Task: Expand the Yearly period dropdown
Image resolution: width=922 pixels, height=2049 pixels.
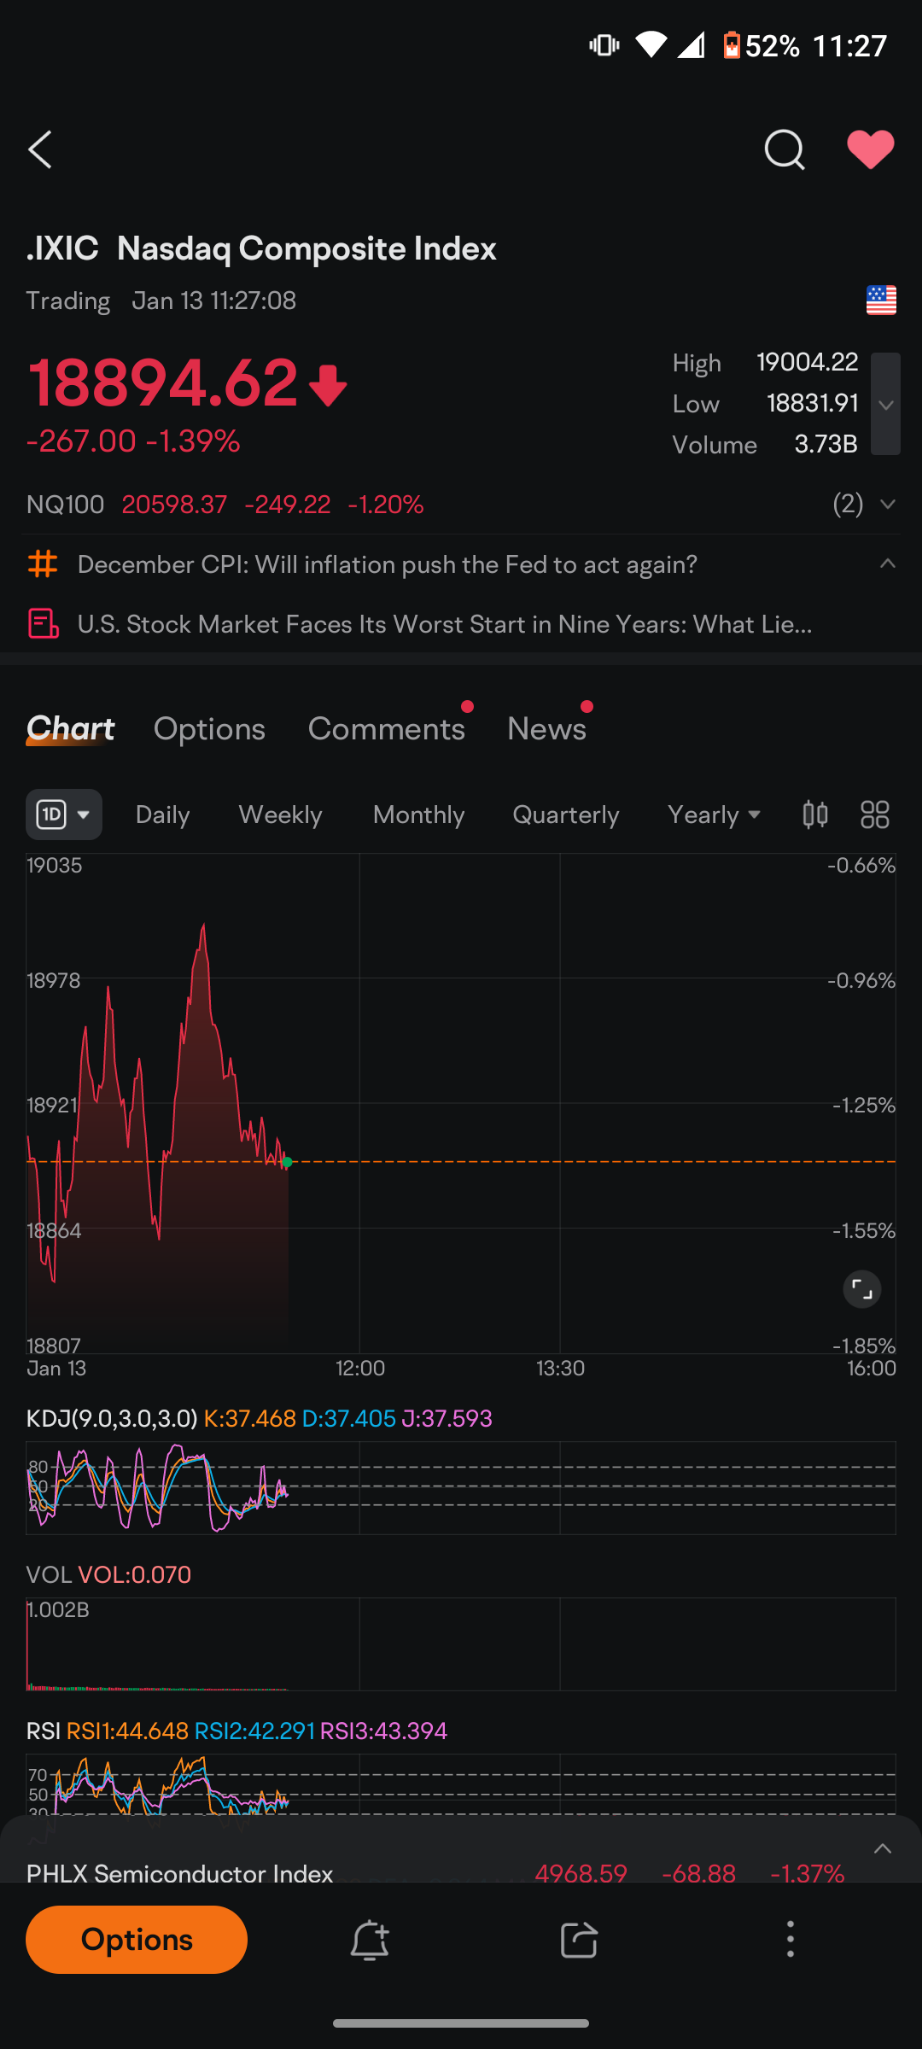Action: pyautogui.click(x=714, y=815)
